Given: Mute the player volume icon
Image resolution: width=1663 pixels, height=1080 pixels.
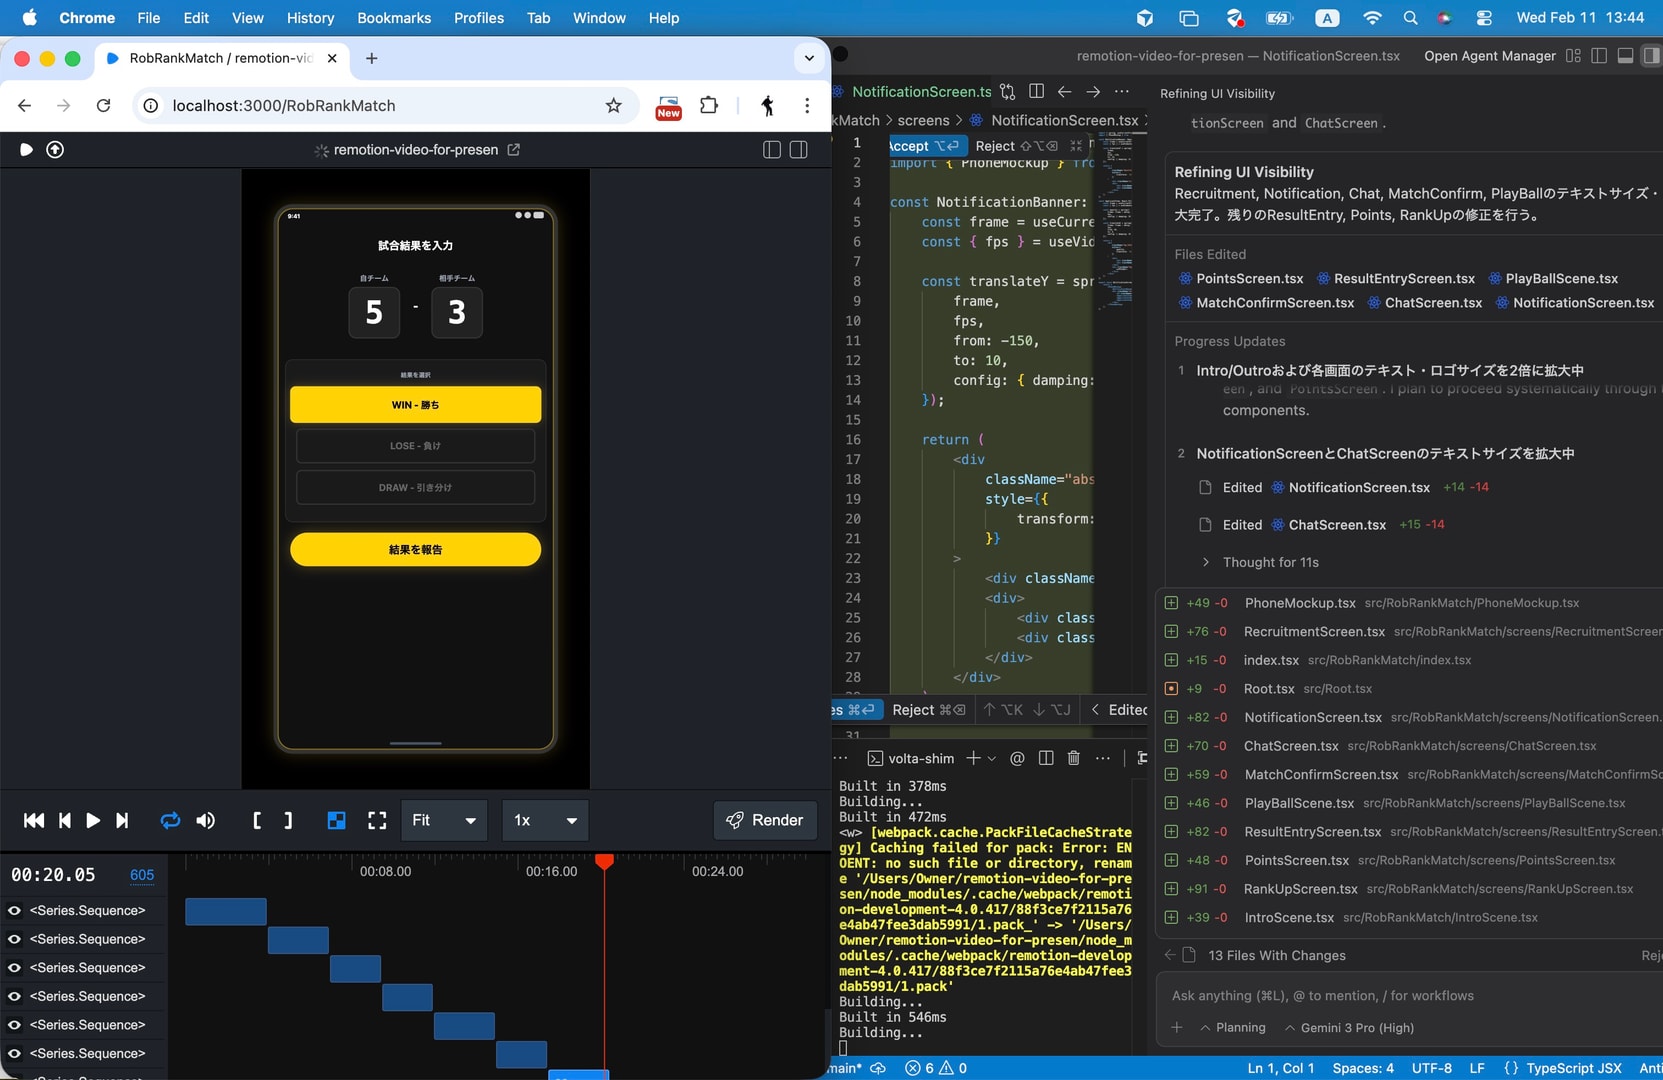Looking at the screenshot, I should tap(206, 820).
